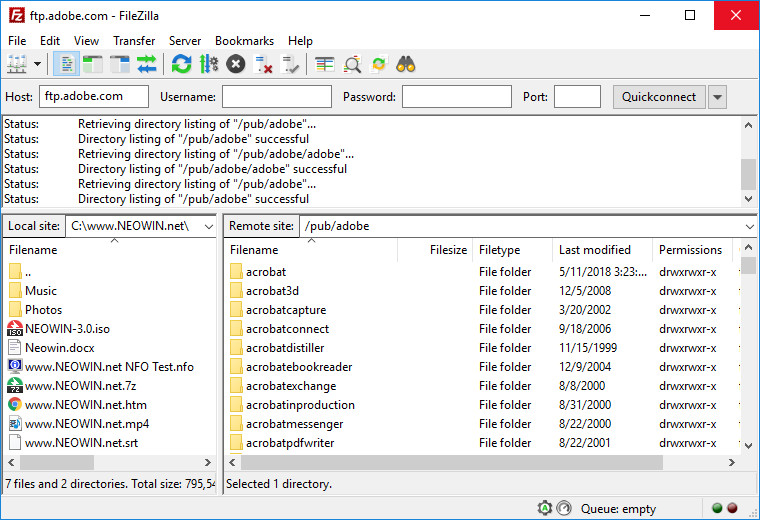Toggle remote directory tree display
This screenshot has height=520, width=760.
pyautogui.click(x=120, y=64)
